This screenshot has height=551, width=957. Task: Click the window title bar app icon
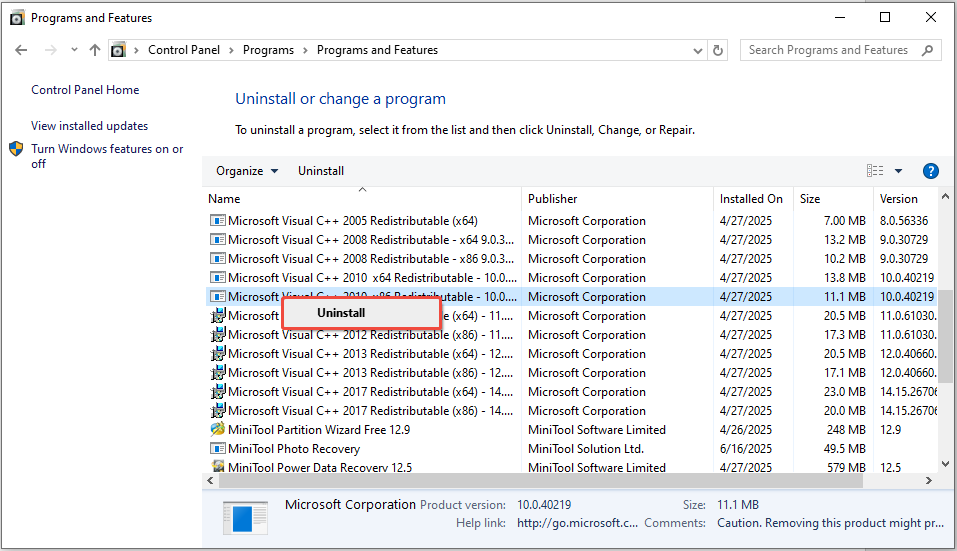point(17,18)
